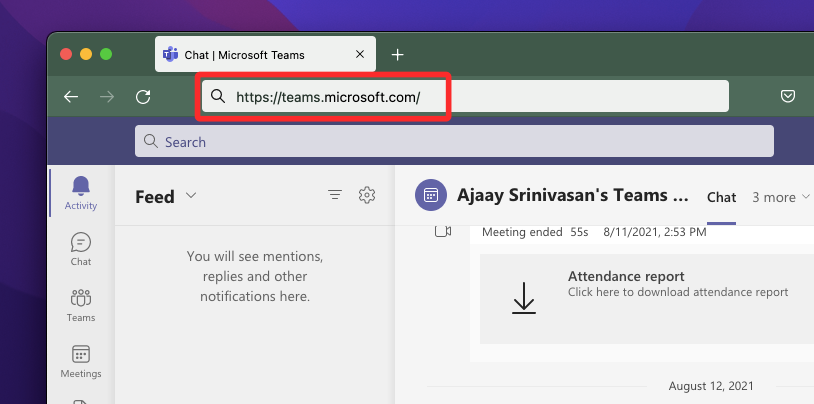814x404 pixels.
Task: Click the '8/11/2021, 2:53 PM' timestamp
Action: (655, 232)
